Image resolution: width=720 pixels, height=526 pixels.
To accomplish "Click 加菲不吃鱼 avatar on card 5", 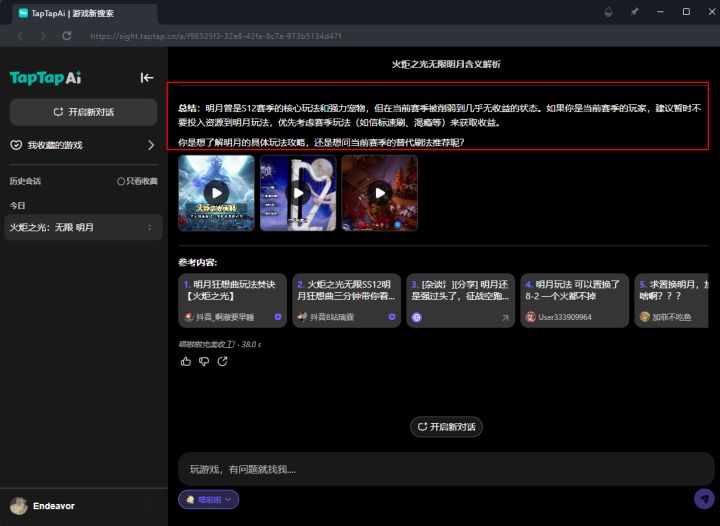I will pyautogui.click(x=645, y=317).
